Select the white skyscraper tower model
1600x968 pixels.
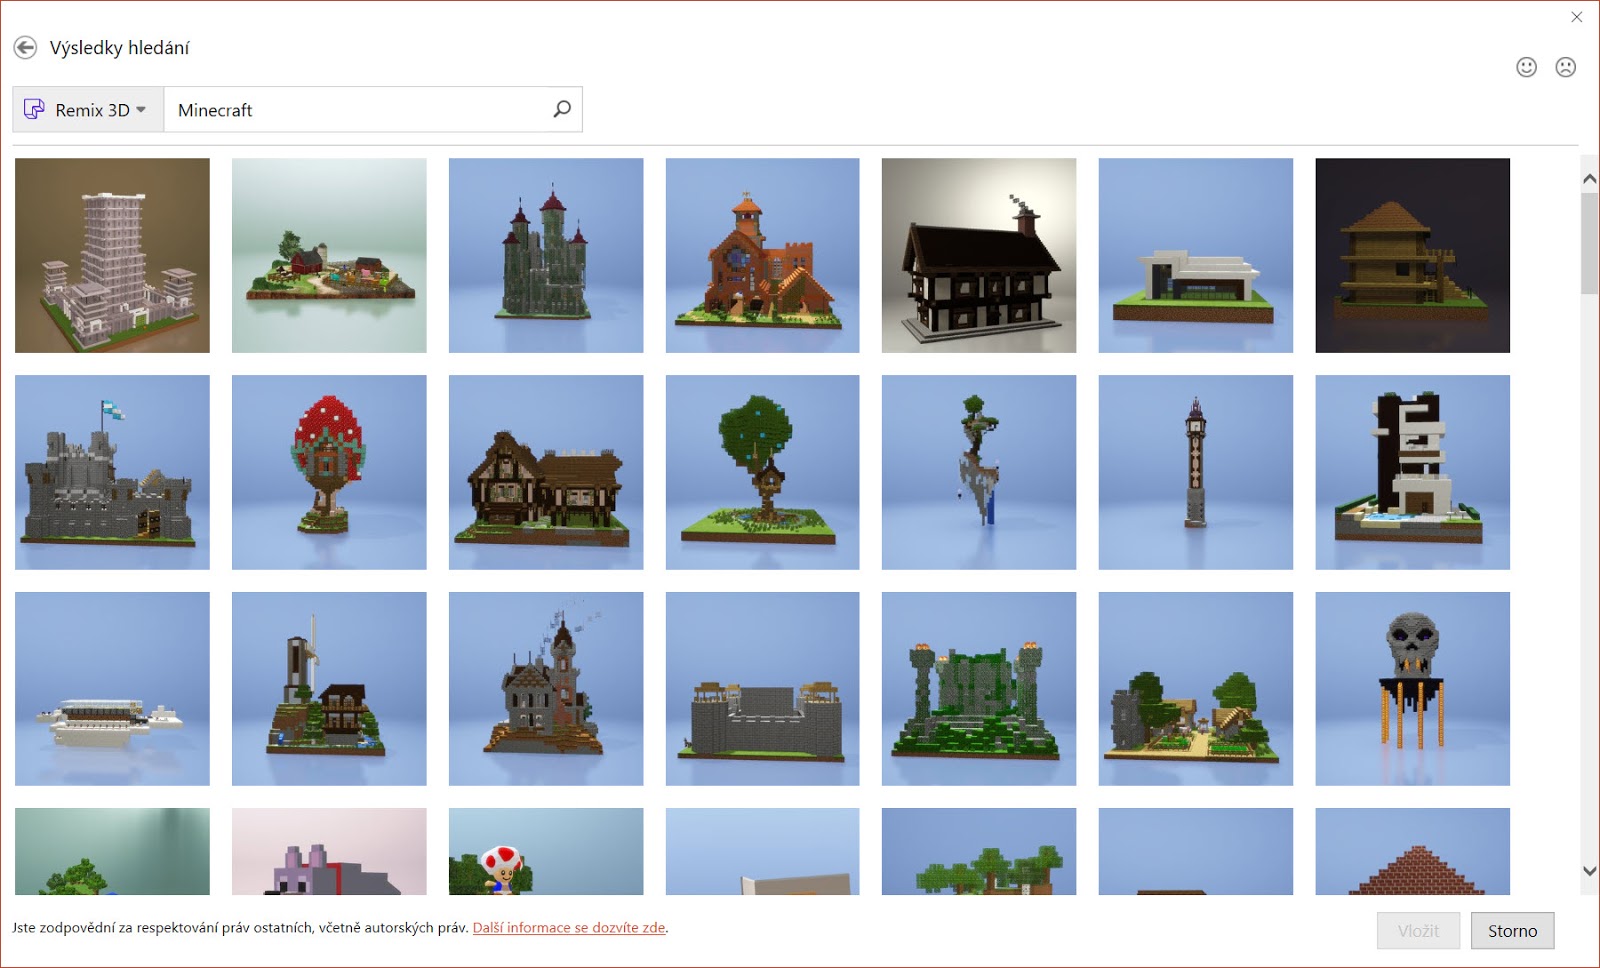click(x=112, y=255)
